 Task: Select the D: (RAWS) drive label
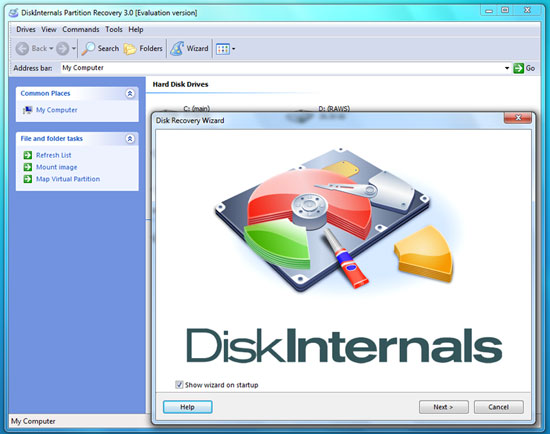point(334,108)
